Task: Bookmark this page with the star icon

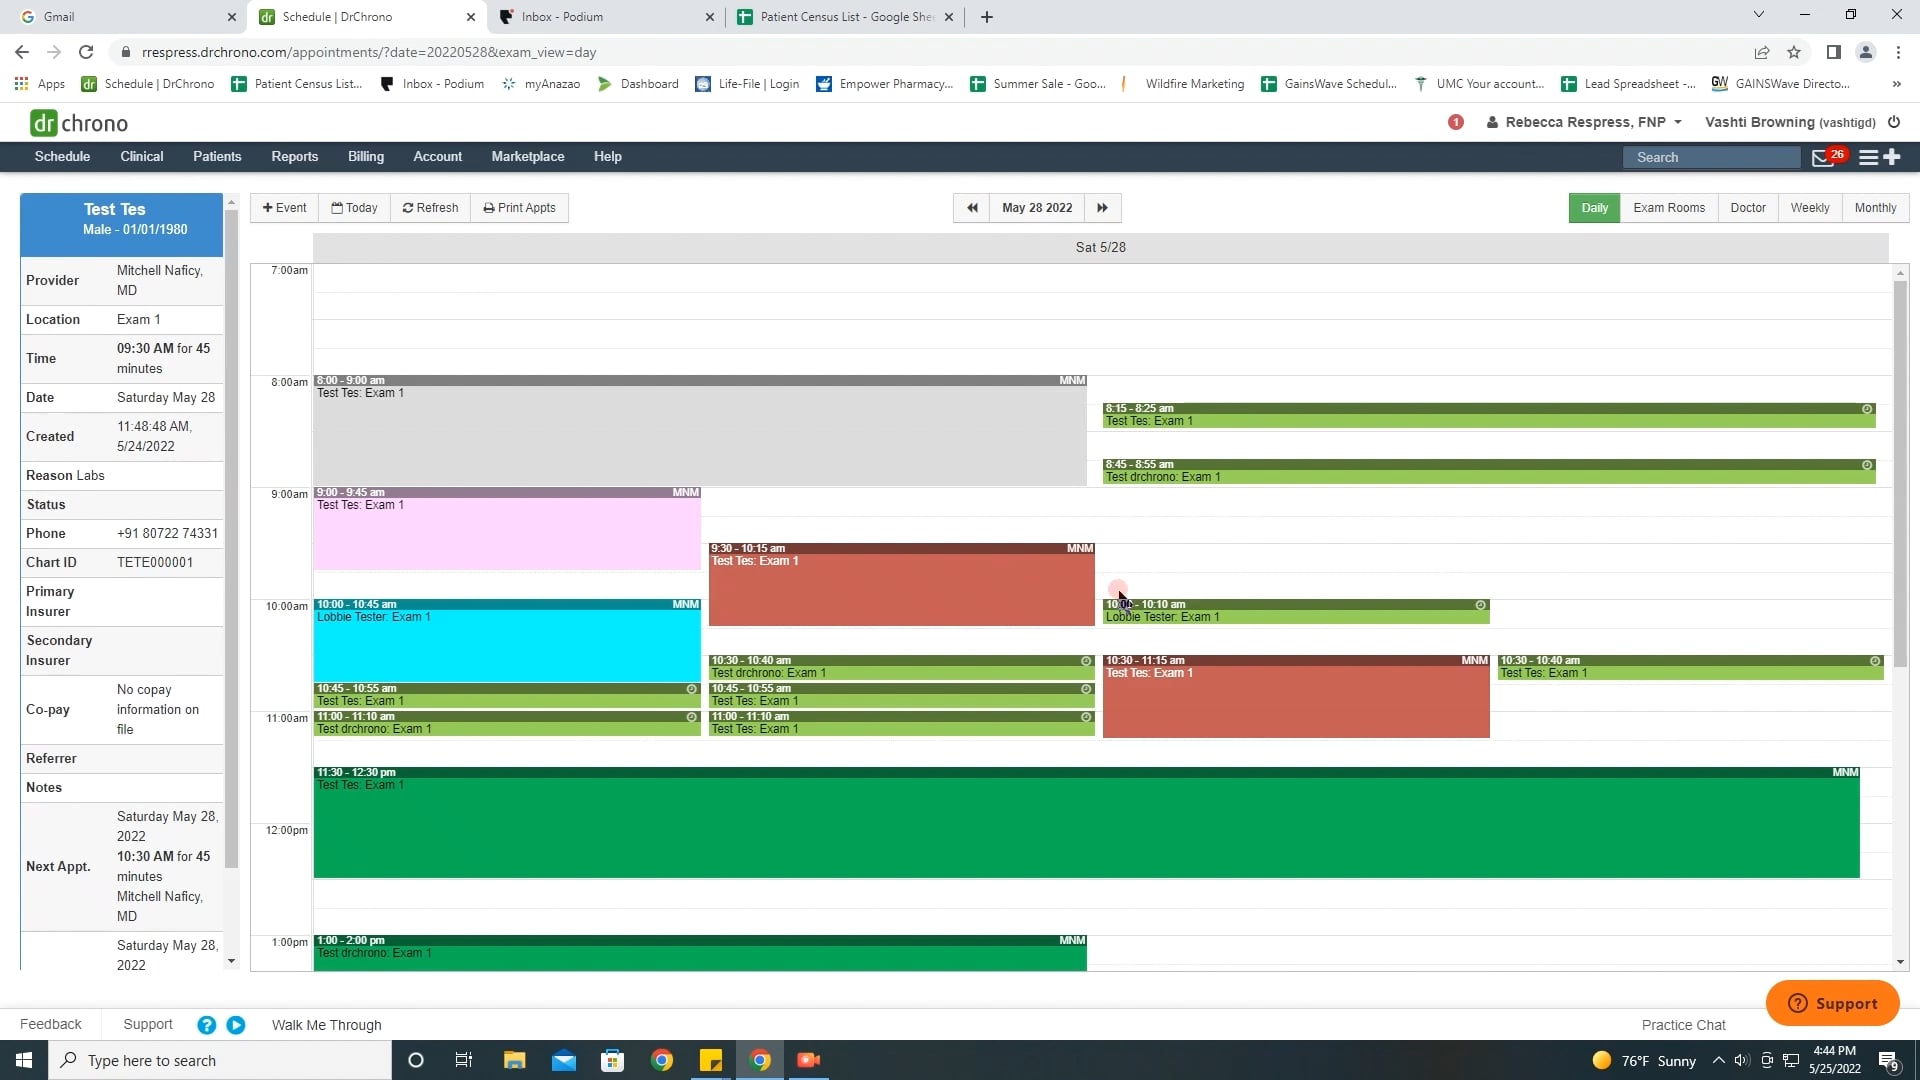Action: [1794, 52]
